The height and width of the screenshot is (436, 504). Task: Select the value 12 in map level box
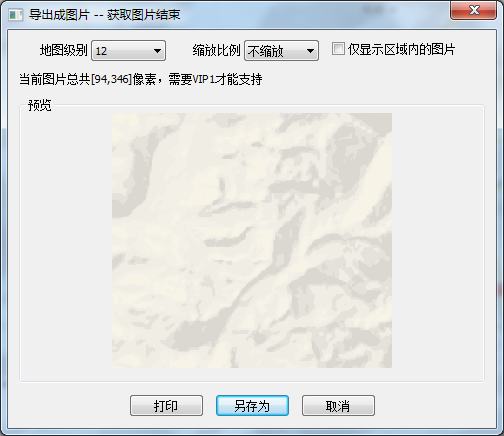coord(101,51)
